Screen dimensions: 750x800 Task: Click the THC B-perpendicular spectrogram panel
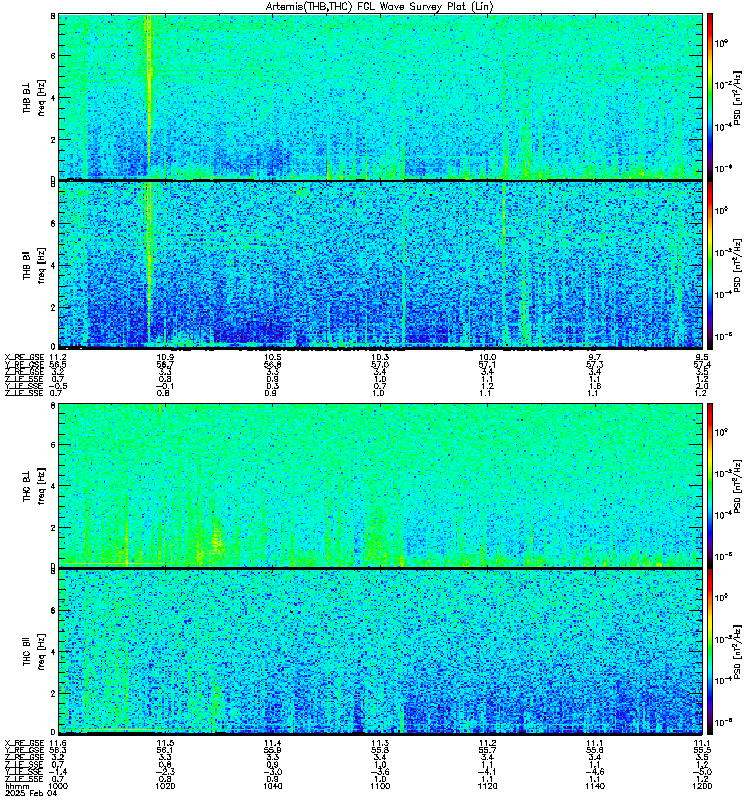pyautogui.click(x=381, y=485)
